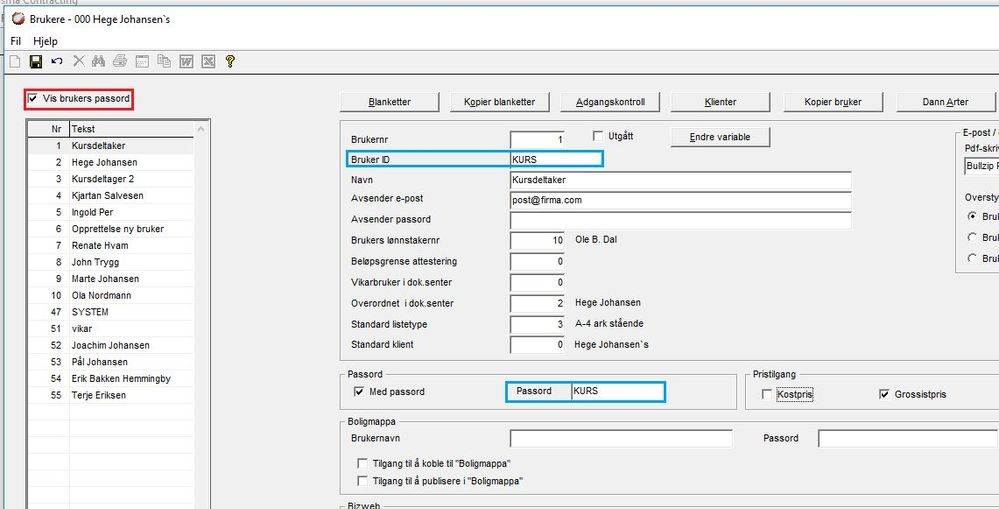
Task: Open the Hjelp menu
Action: tap(45, 41)
